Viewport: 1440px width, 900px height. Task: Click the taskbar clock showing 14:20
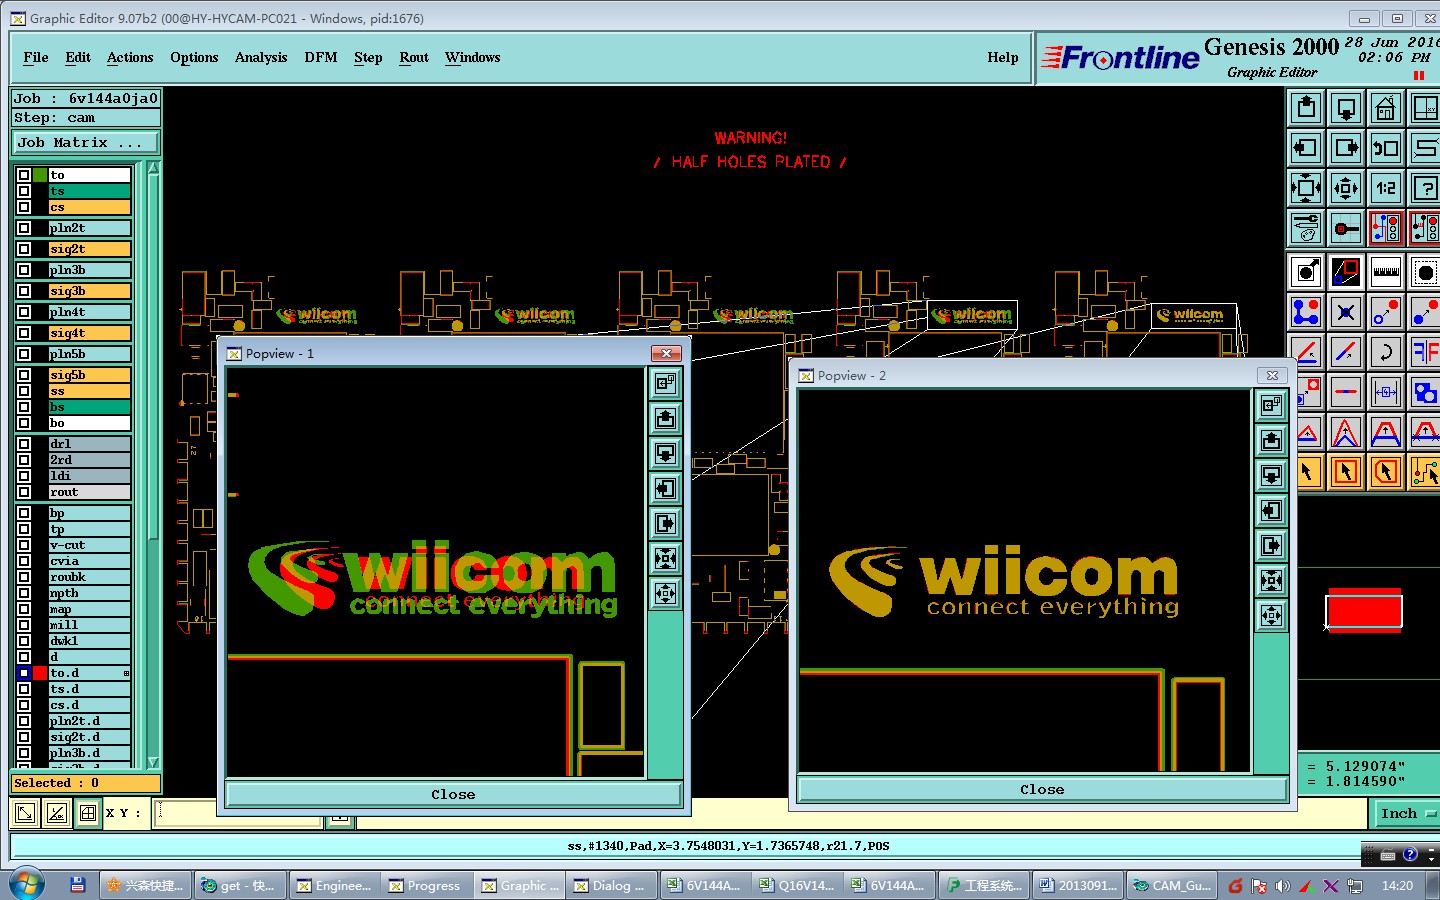click(x=1397, y=885)
